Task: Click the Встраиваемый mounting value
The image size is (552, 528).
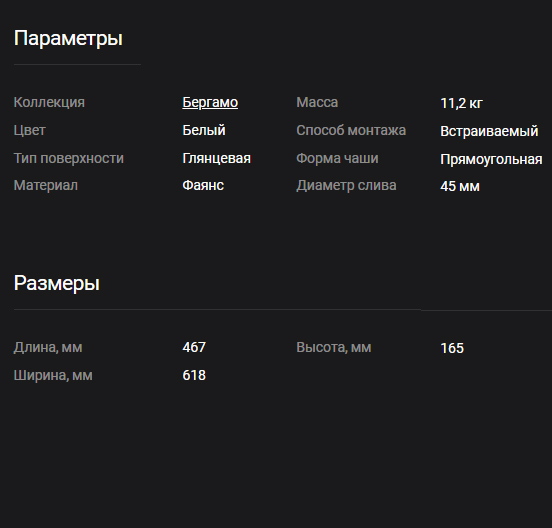Action: click(x=489, y=131)
